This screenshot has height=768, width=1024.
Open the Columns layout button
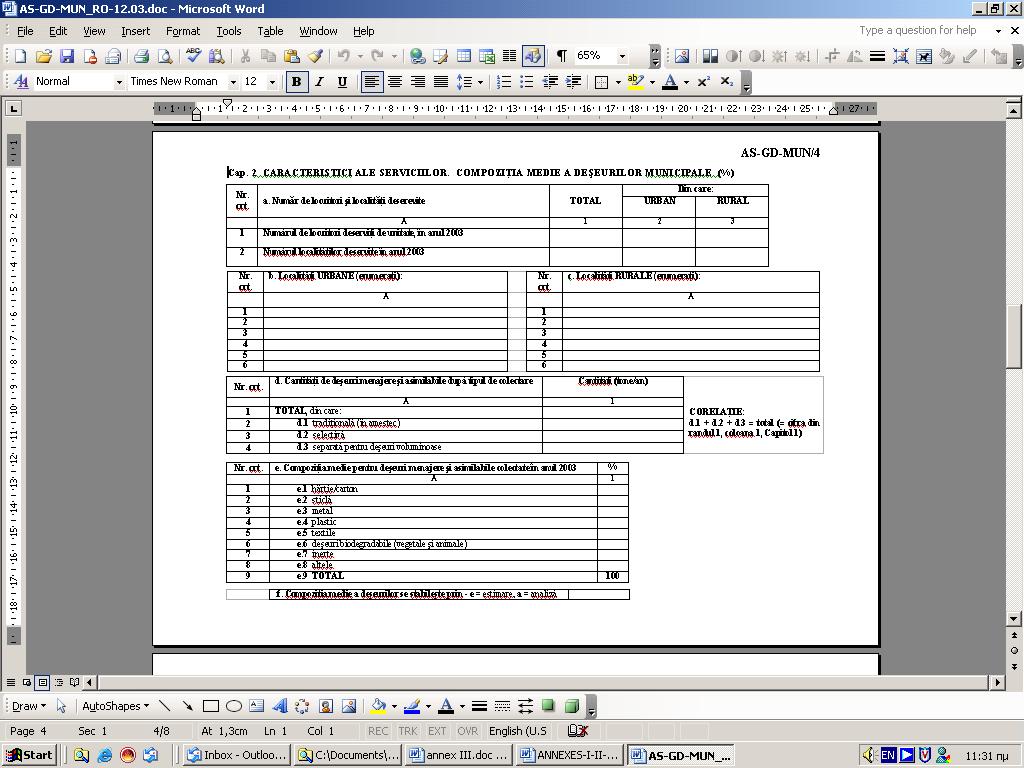click(x=509, y=56)
